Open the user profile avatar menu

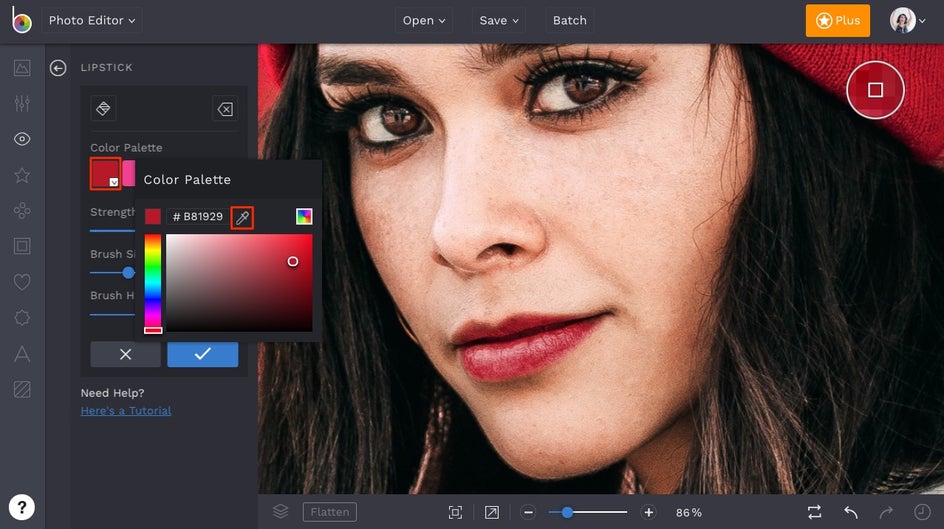(907, 20)
